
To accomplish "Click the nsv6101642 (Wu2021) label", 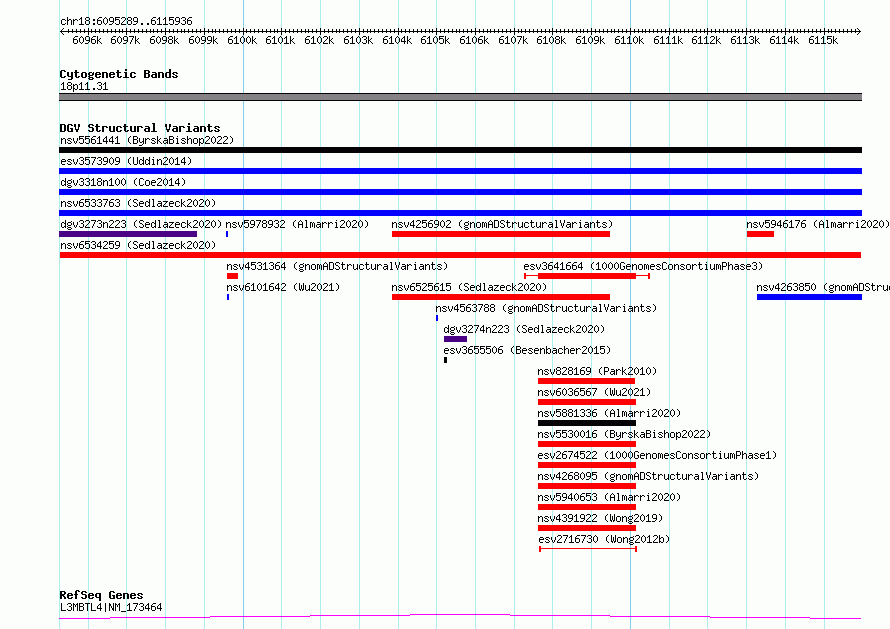I will 283,287.
